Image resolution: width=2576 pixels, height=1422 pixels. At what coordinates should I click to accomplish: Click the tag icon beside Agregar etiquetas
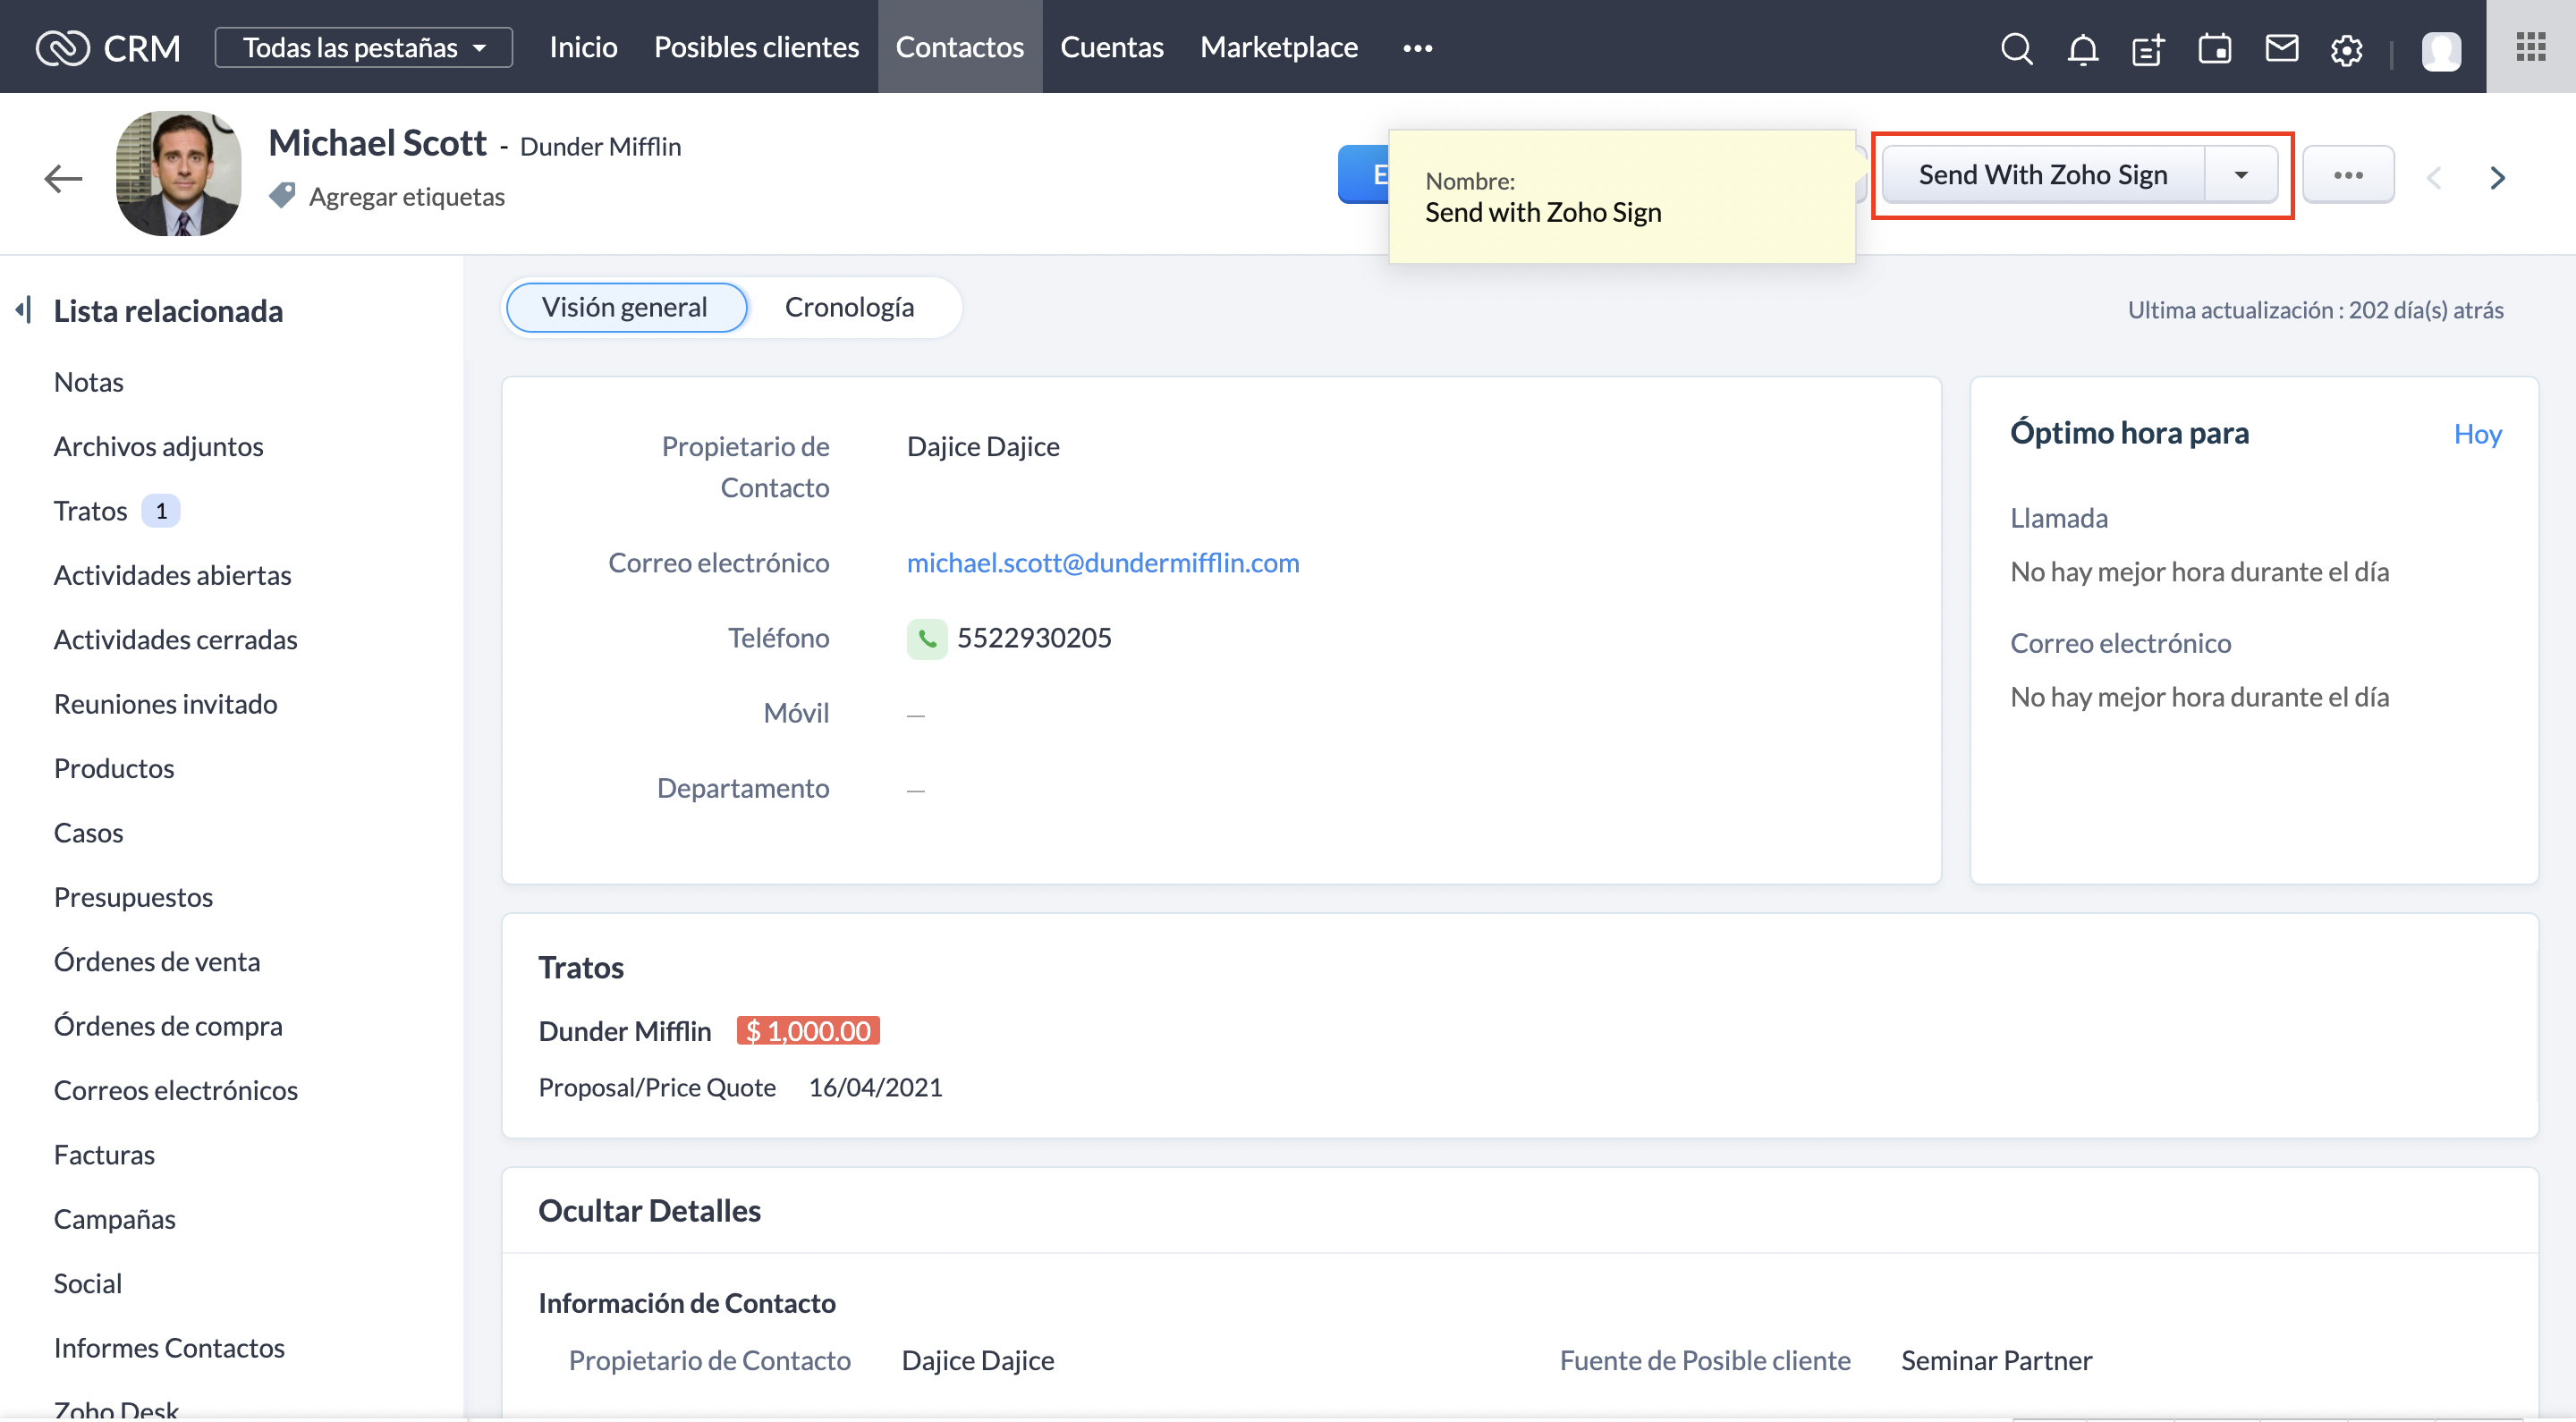click(282, 195)
